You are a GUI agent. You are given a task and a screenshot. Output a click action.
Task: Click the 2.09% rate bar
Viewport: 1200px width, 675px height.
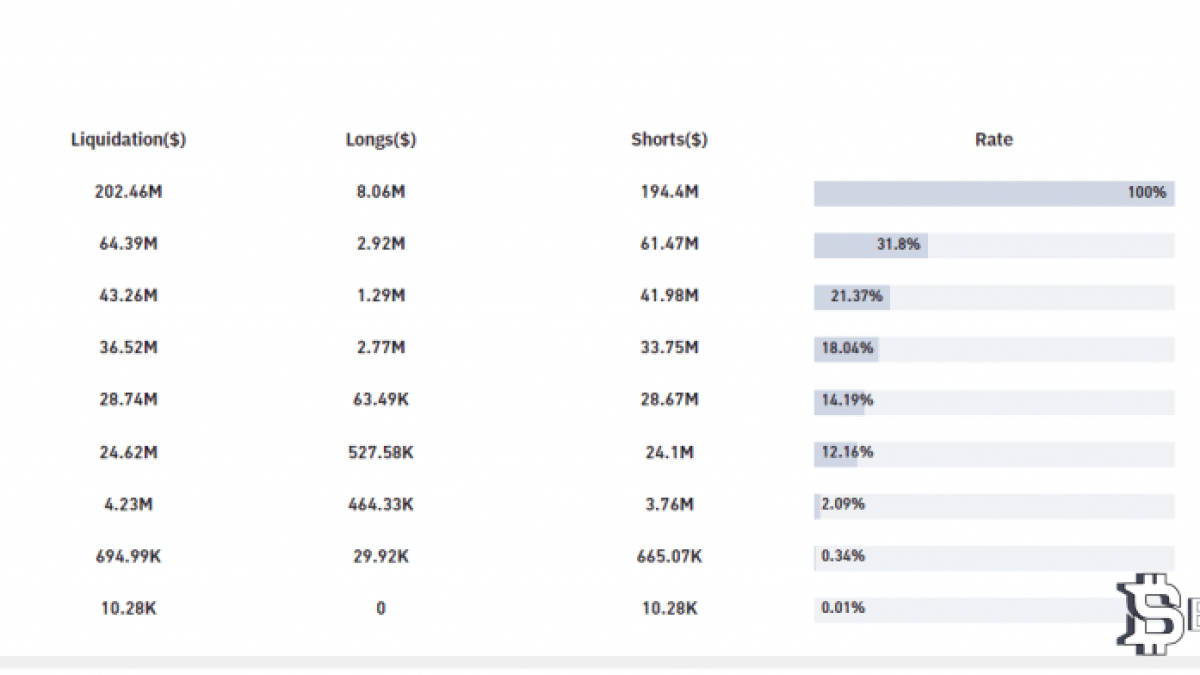tap(994, 505)
